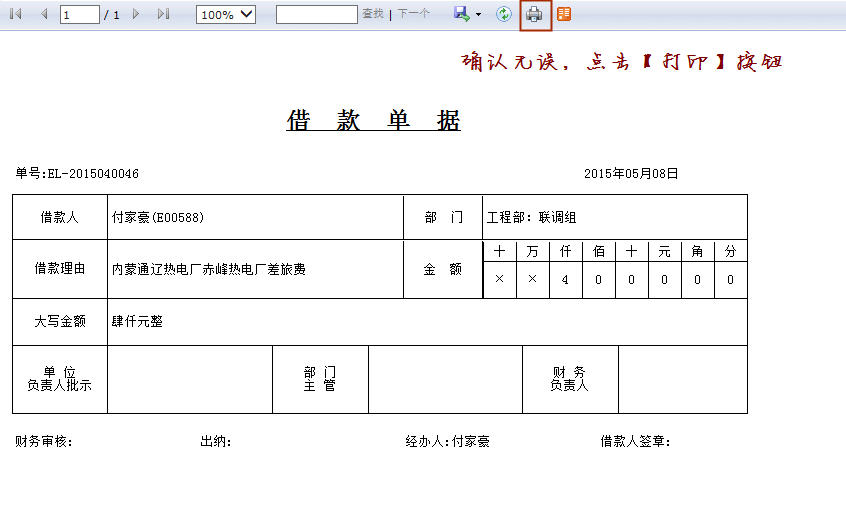This screenshot has width=846, height=510.
Task: Go to next page arrow
Action: click(x=136, y=14)
